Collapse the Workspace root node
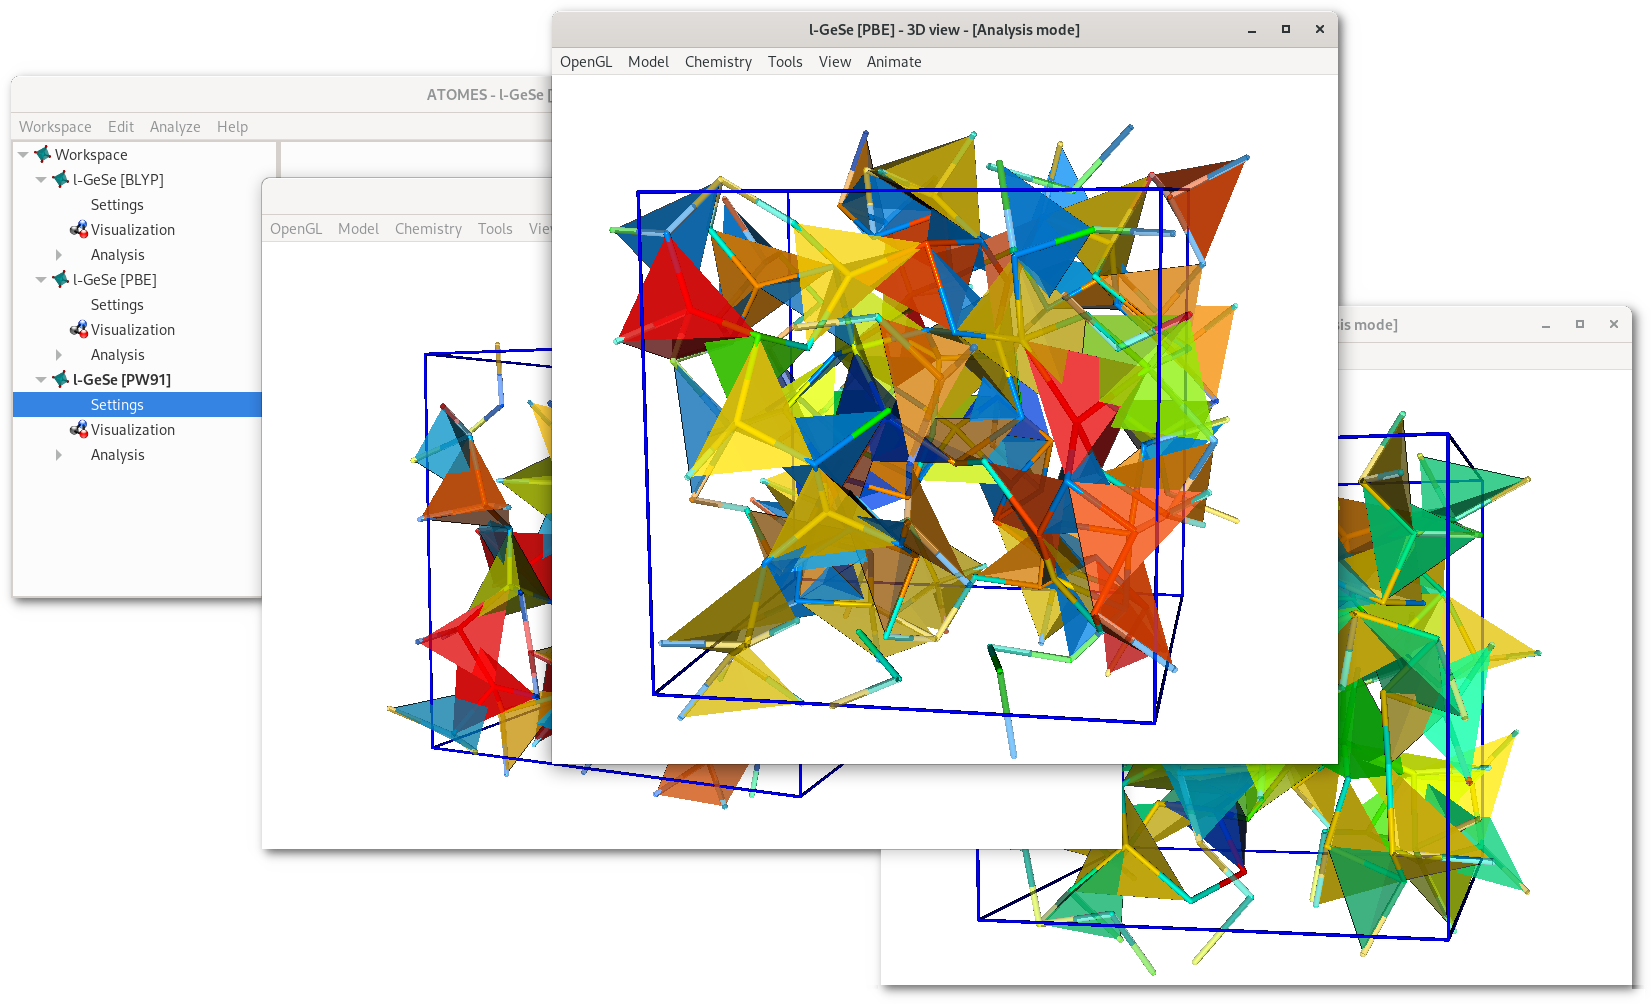The height and width of the screenshot is (1008, 1651). 23,154
